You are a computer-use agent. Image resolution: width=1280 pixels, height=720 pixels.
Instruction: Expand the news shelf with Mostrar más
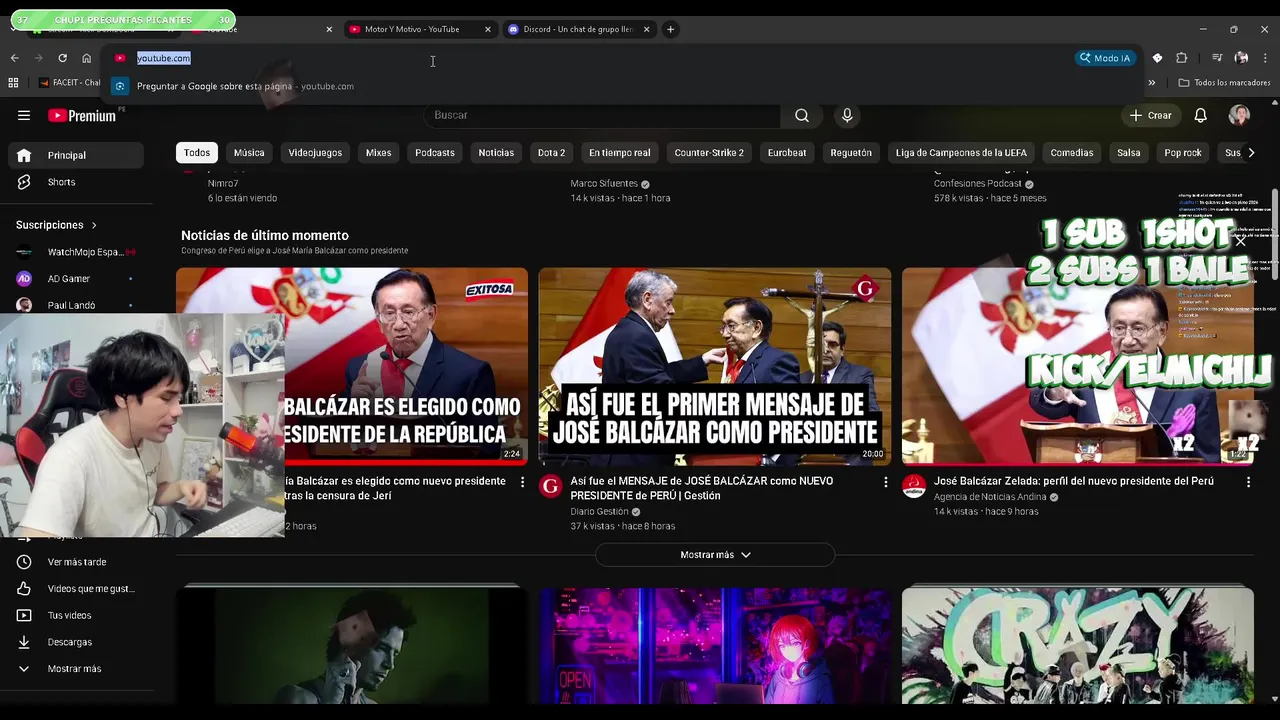coord(715,555)
